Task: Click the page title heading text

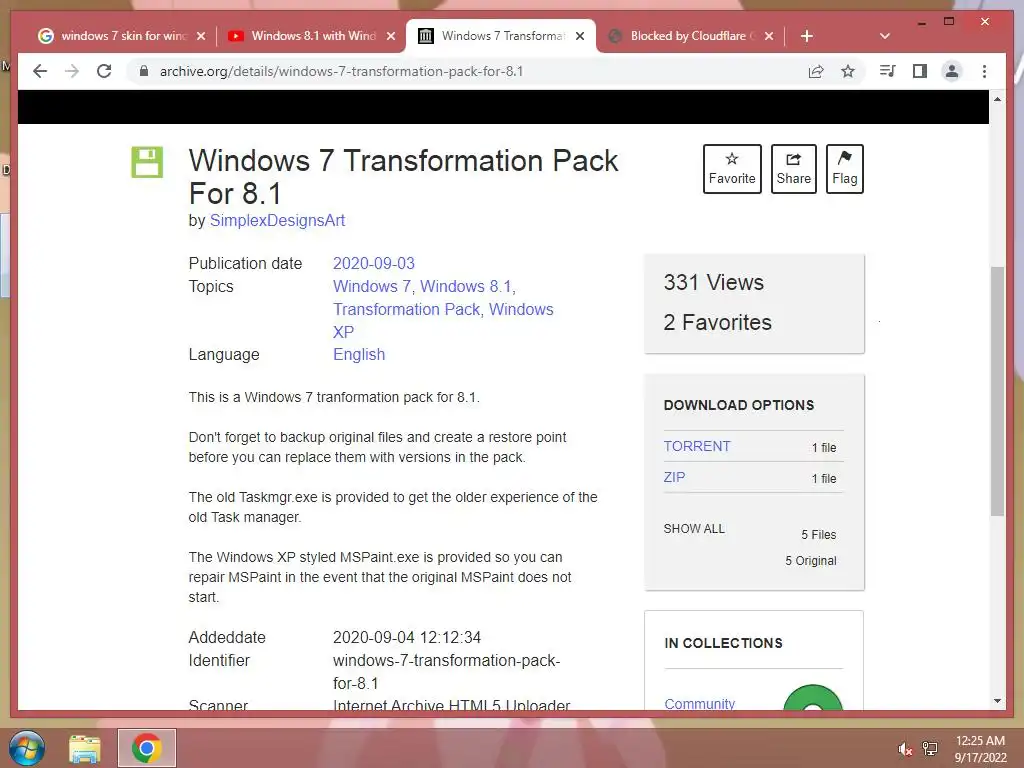Action: 403,177
